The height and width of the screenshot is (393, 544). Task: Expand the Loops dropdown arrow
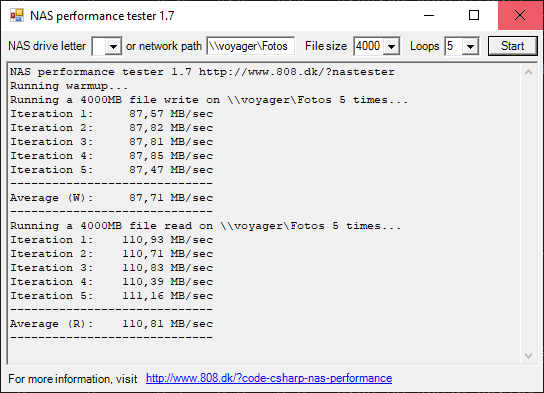470,46
